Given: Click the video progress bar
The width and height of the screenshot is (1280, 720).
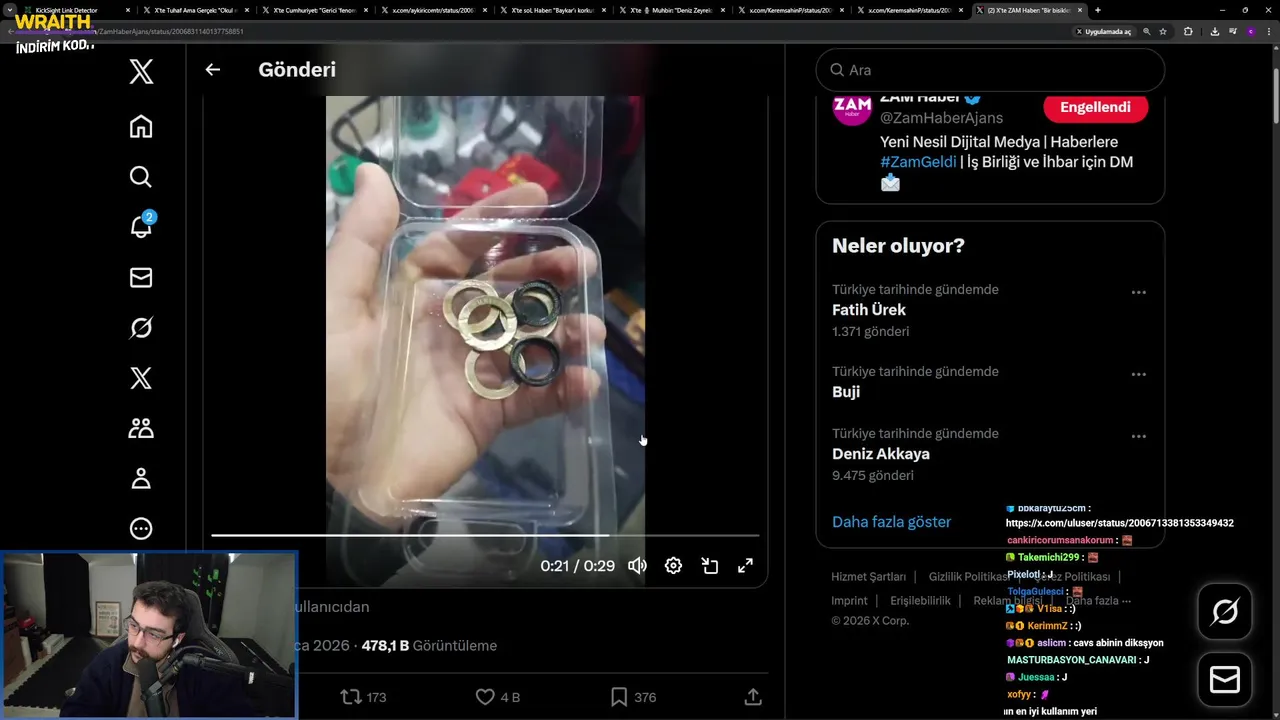Looking at the screenshot, I should (x=485, y=535).
